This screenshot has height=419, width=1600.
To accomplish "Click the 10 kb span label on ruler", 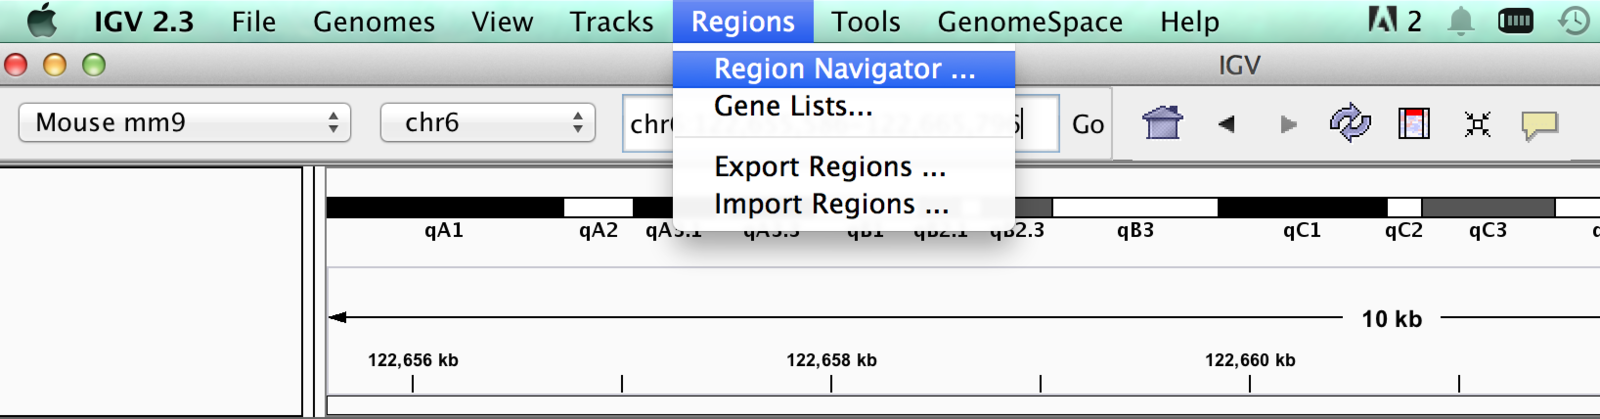I will 1392,319.
